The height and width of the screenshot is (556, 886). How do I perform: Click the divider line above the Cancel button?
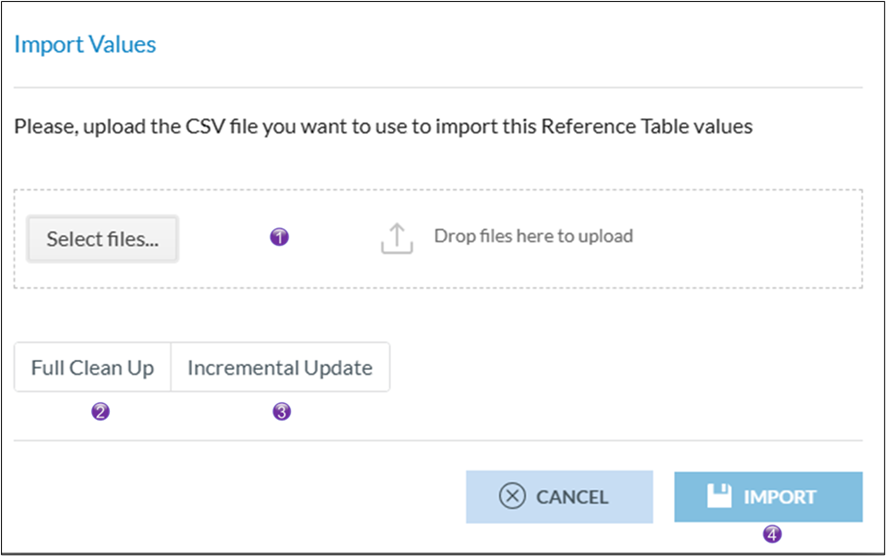tap(438, 440)
